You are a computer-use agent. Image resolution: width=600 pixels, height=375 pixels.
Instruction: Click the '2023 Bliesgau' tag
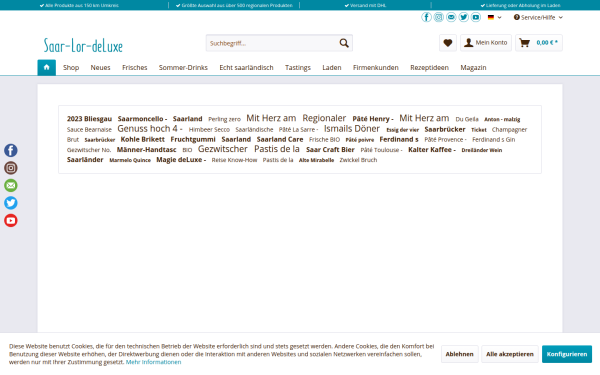(90, 119)
